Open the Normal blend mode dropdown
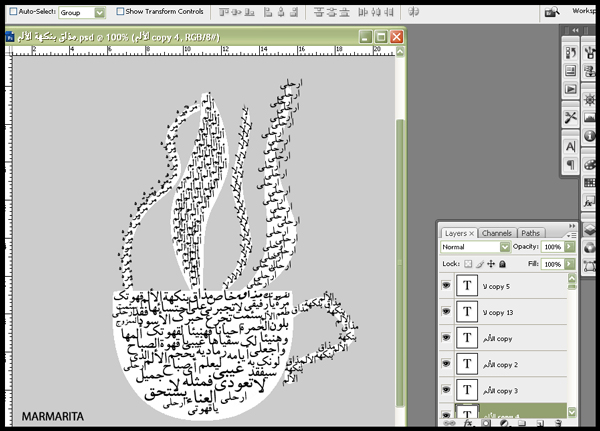Screen dimensions: 600x431 point(504,246)
